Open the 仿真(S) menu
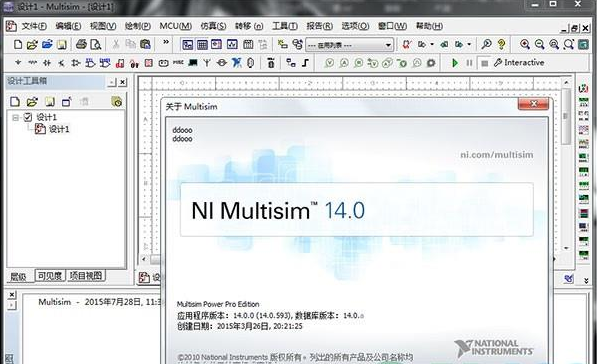The width and height of the screenshot is (597, 364). tap(213, 26)
